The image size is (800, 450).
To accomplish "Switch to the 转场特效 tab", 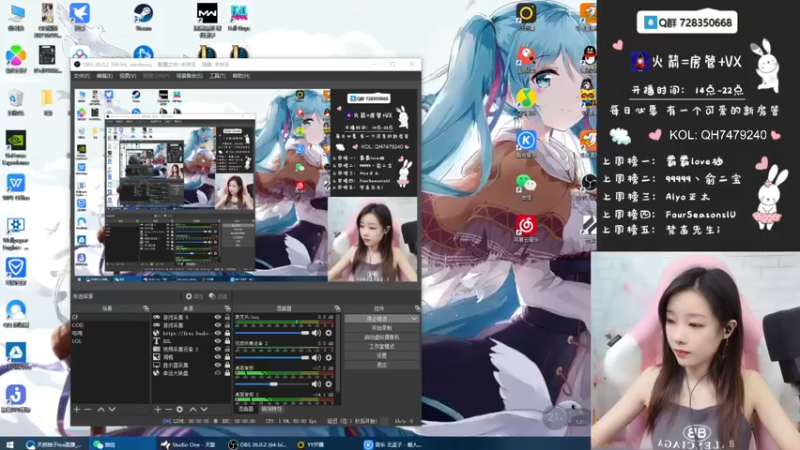I will tap(271, 409).
